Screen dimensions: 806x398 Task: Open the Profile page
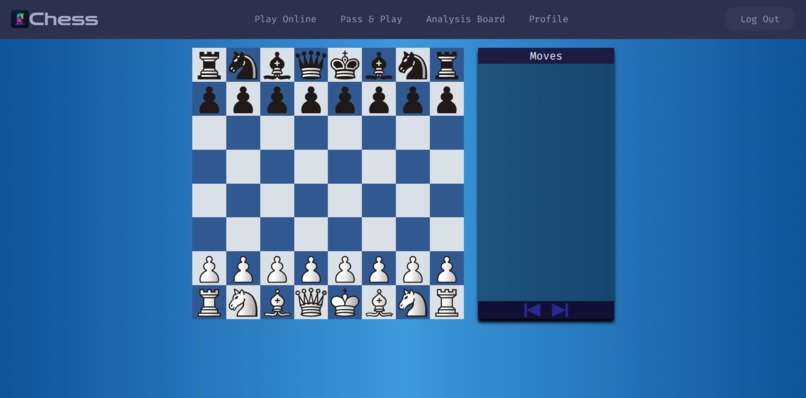[x=548, y=19]
